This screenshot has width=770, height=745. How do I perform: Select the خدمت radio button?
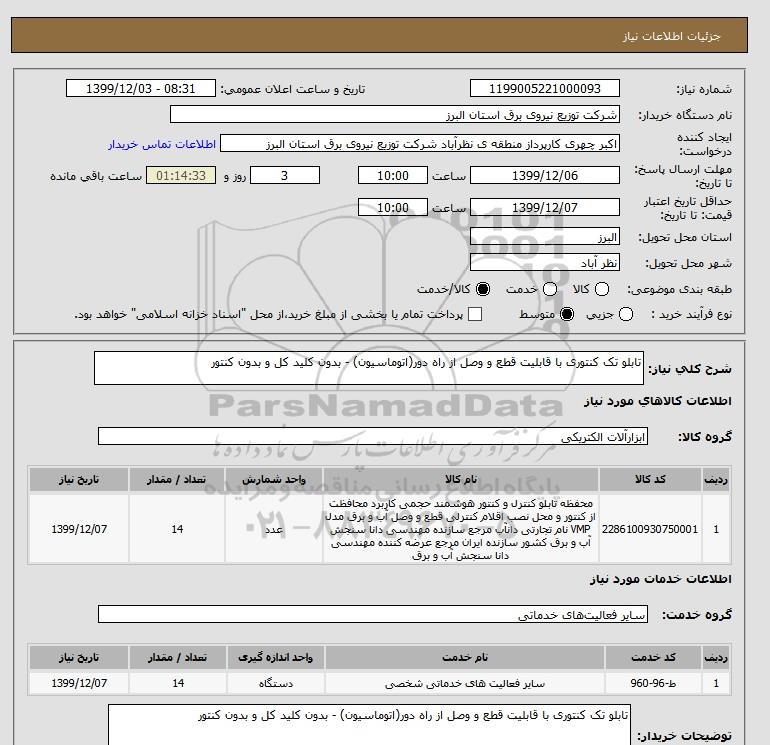tap(550, 289)
